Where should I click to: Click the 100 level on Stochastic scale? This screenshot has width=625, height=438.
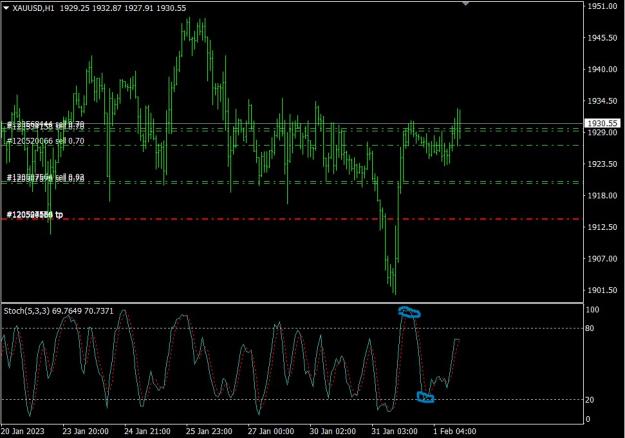click(x=593, y=310)
